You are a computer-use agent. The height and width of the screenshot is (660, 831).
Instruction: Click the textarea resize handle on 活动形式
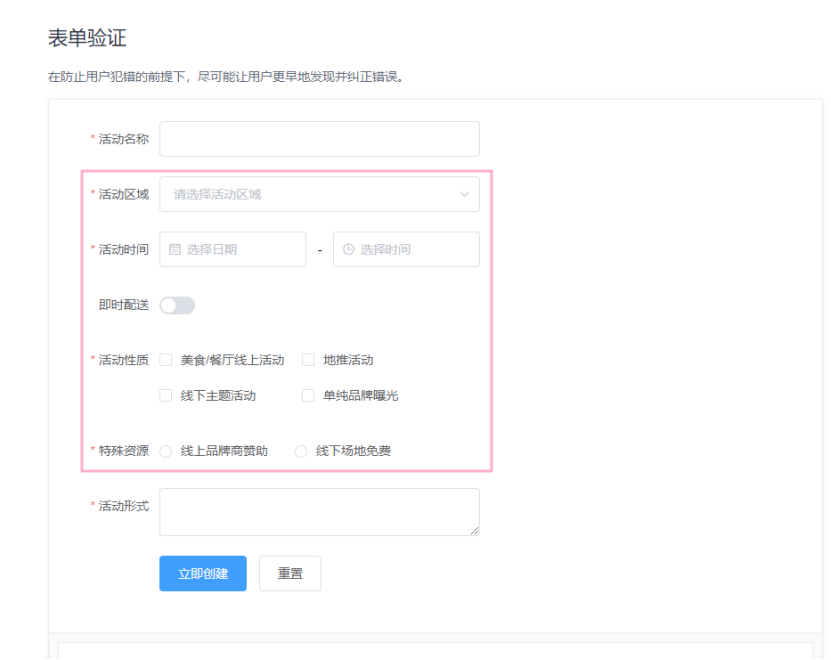pos(475,530)
